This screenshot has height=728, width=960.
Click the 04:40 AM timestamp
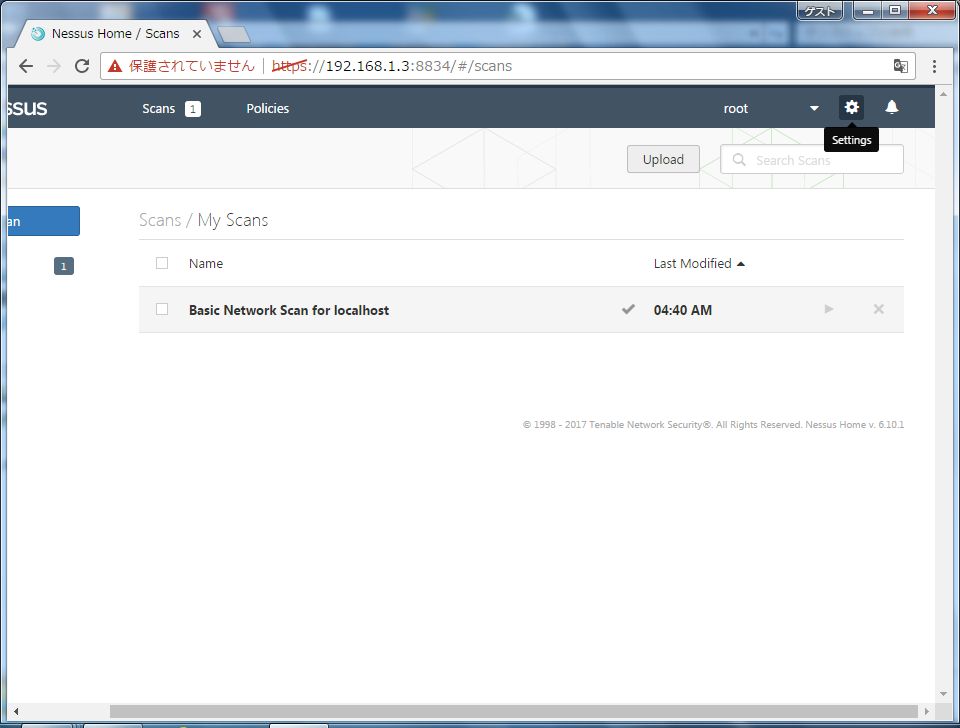(683, 310)
